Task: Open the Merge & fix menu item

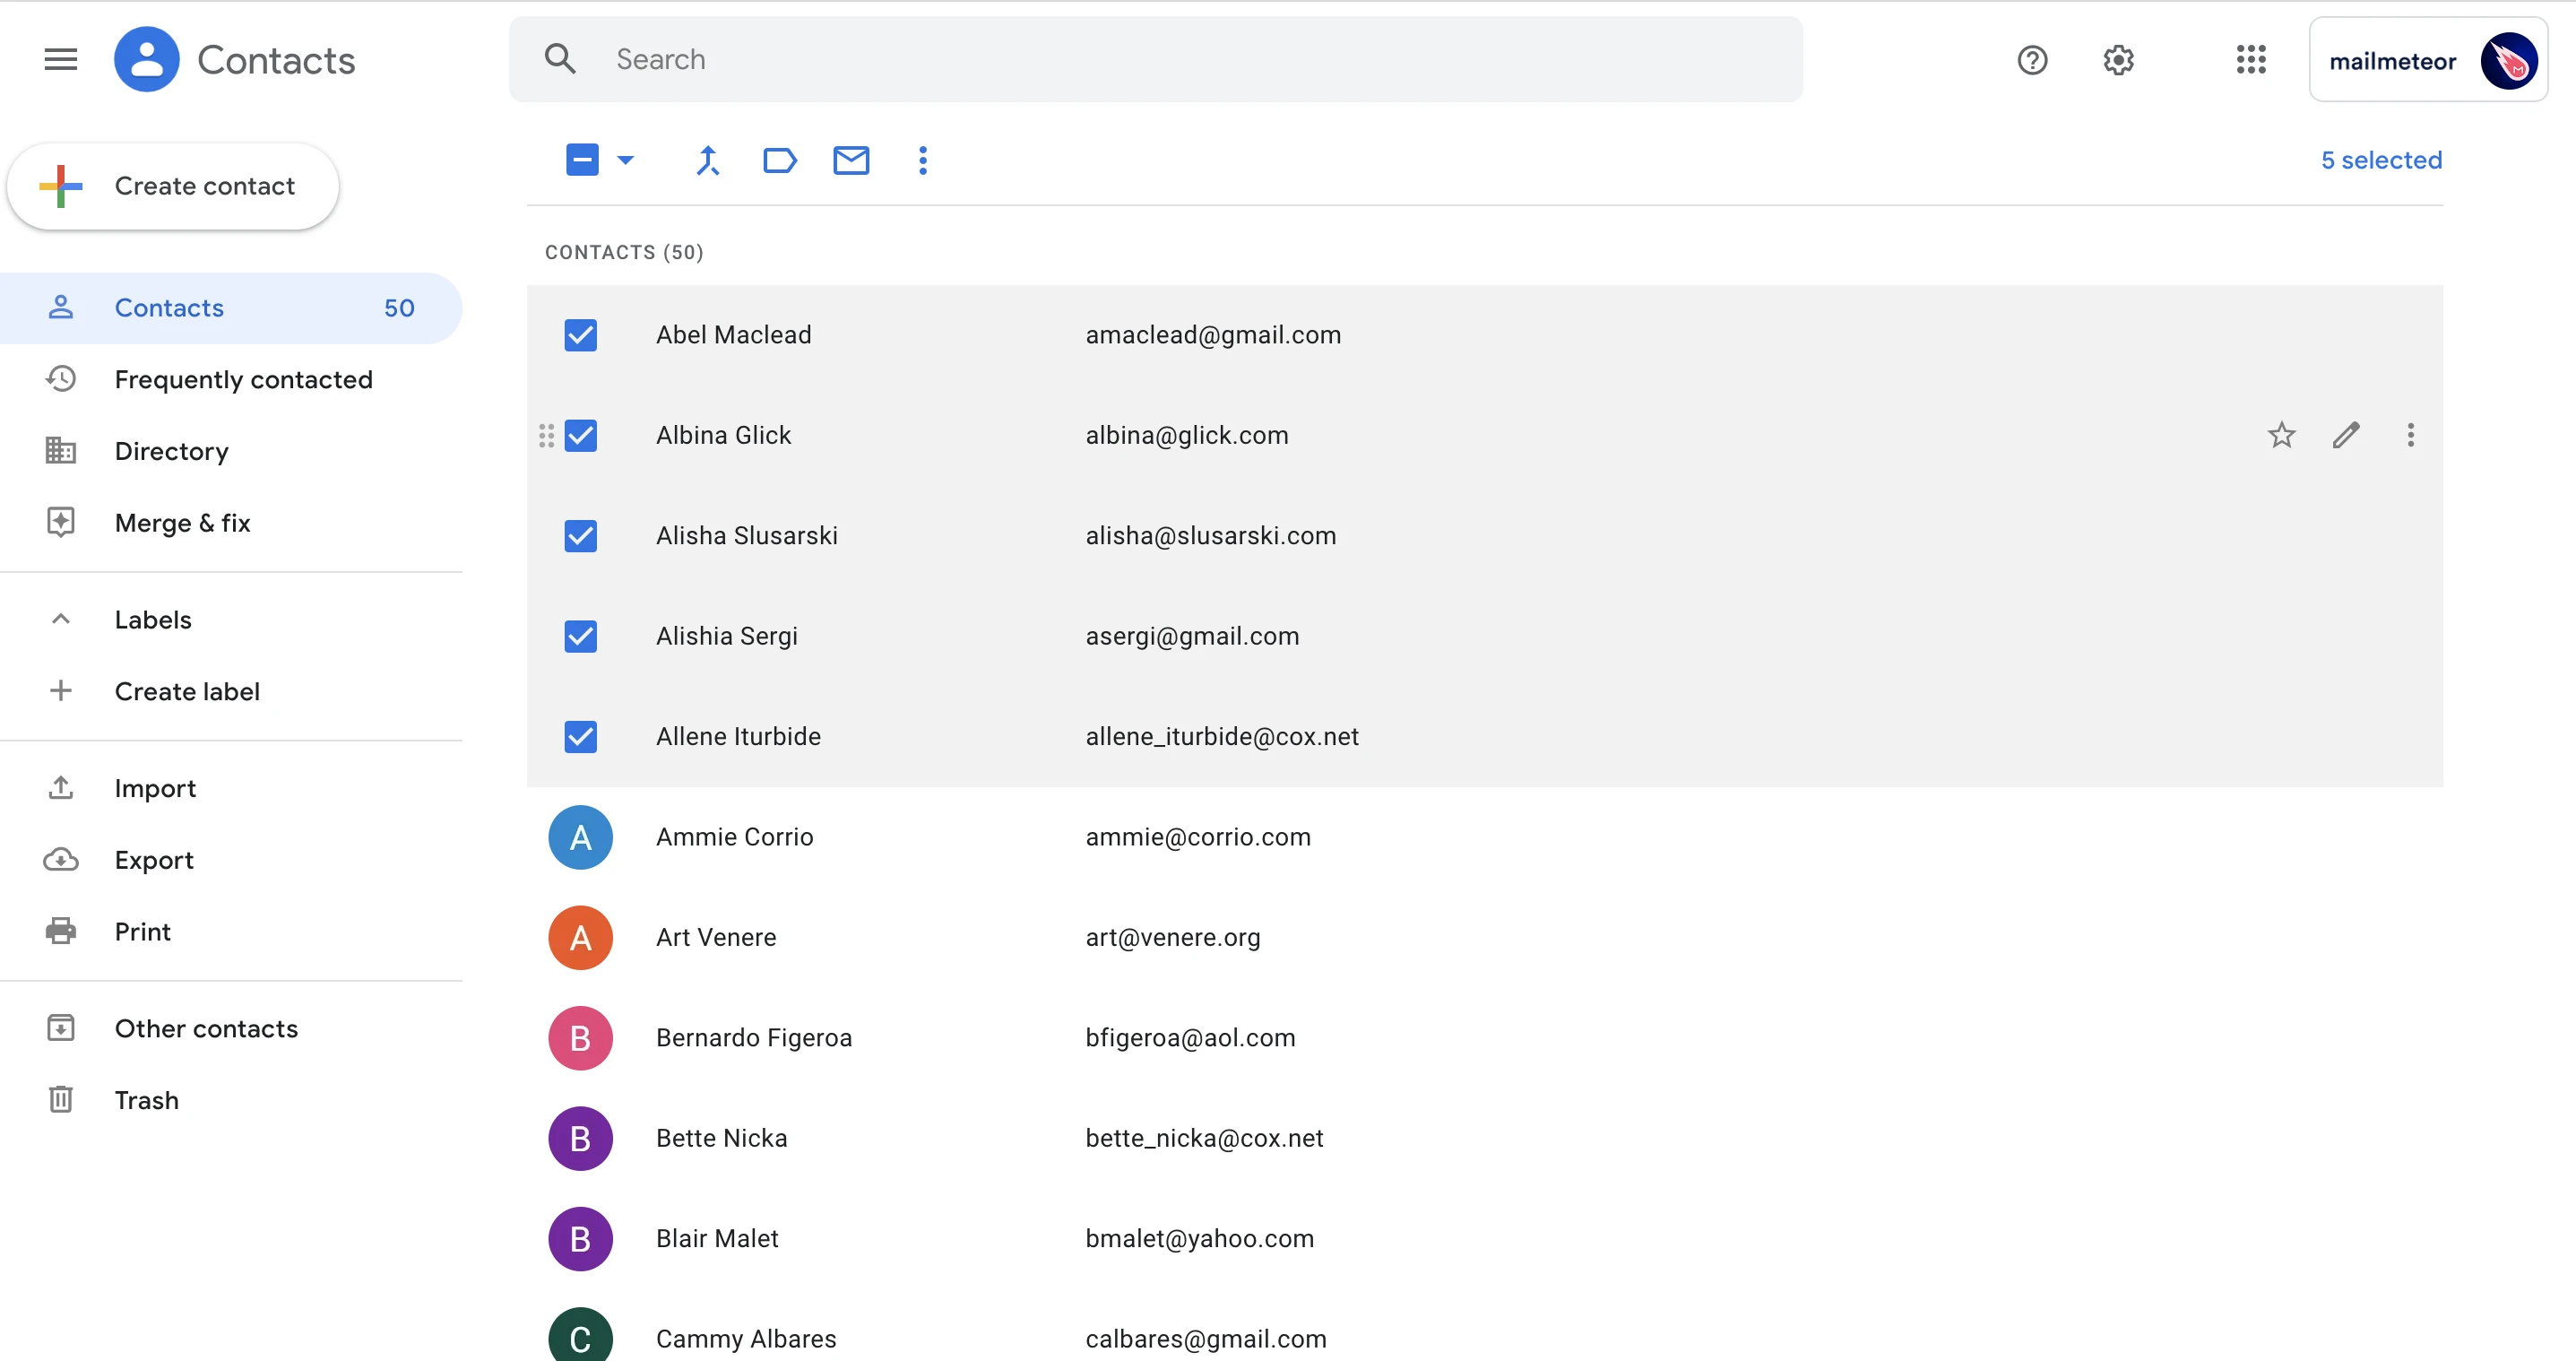Action: click(x=182, y=521)
